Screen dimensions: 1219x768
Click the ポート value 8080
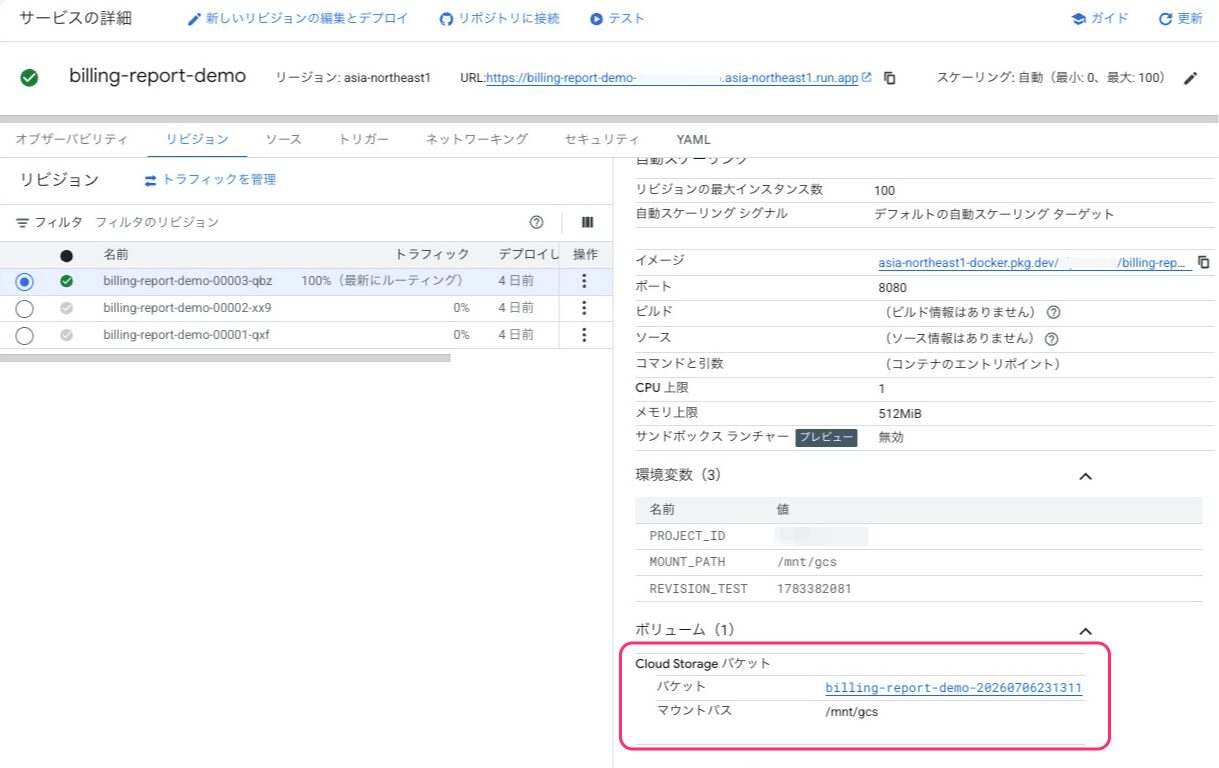click(x=892, y=288)
